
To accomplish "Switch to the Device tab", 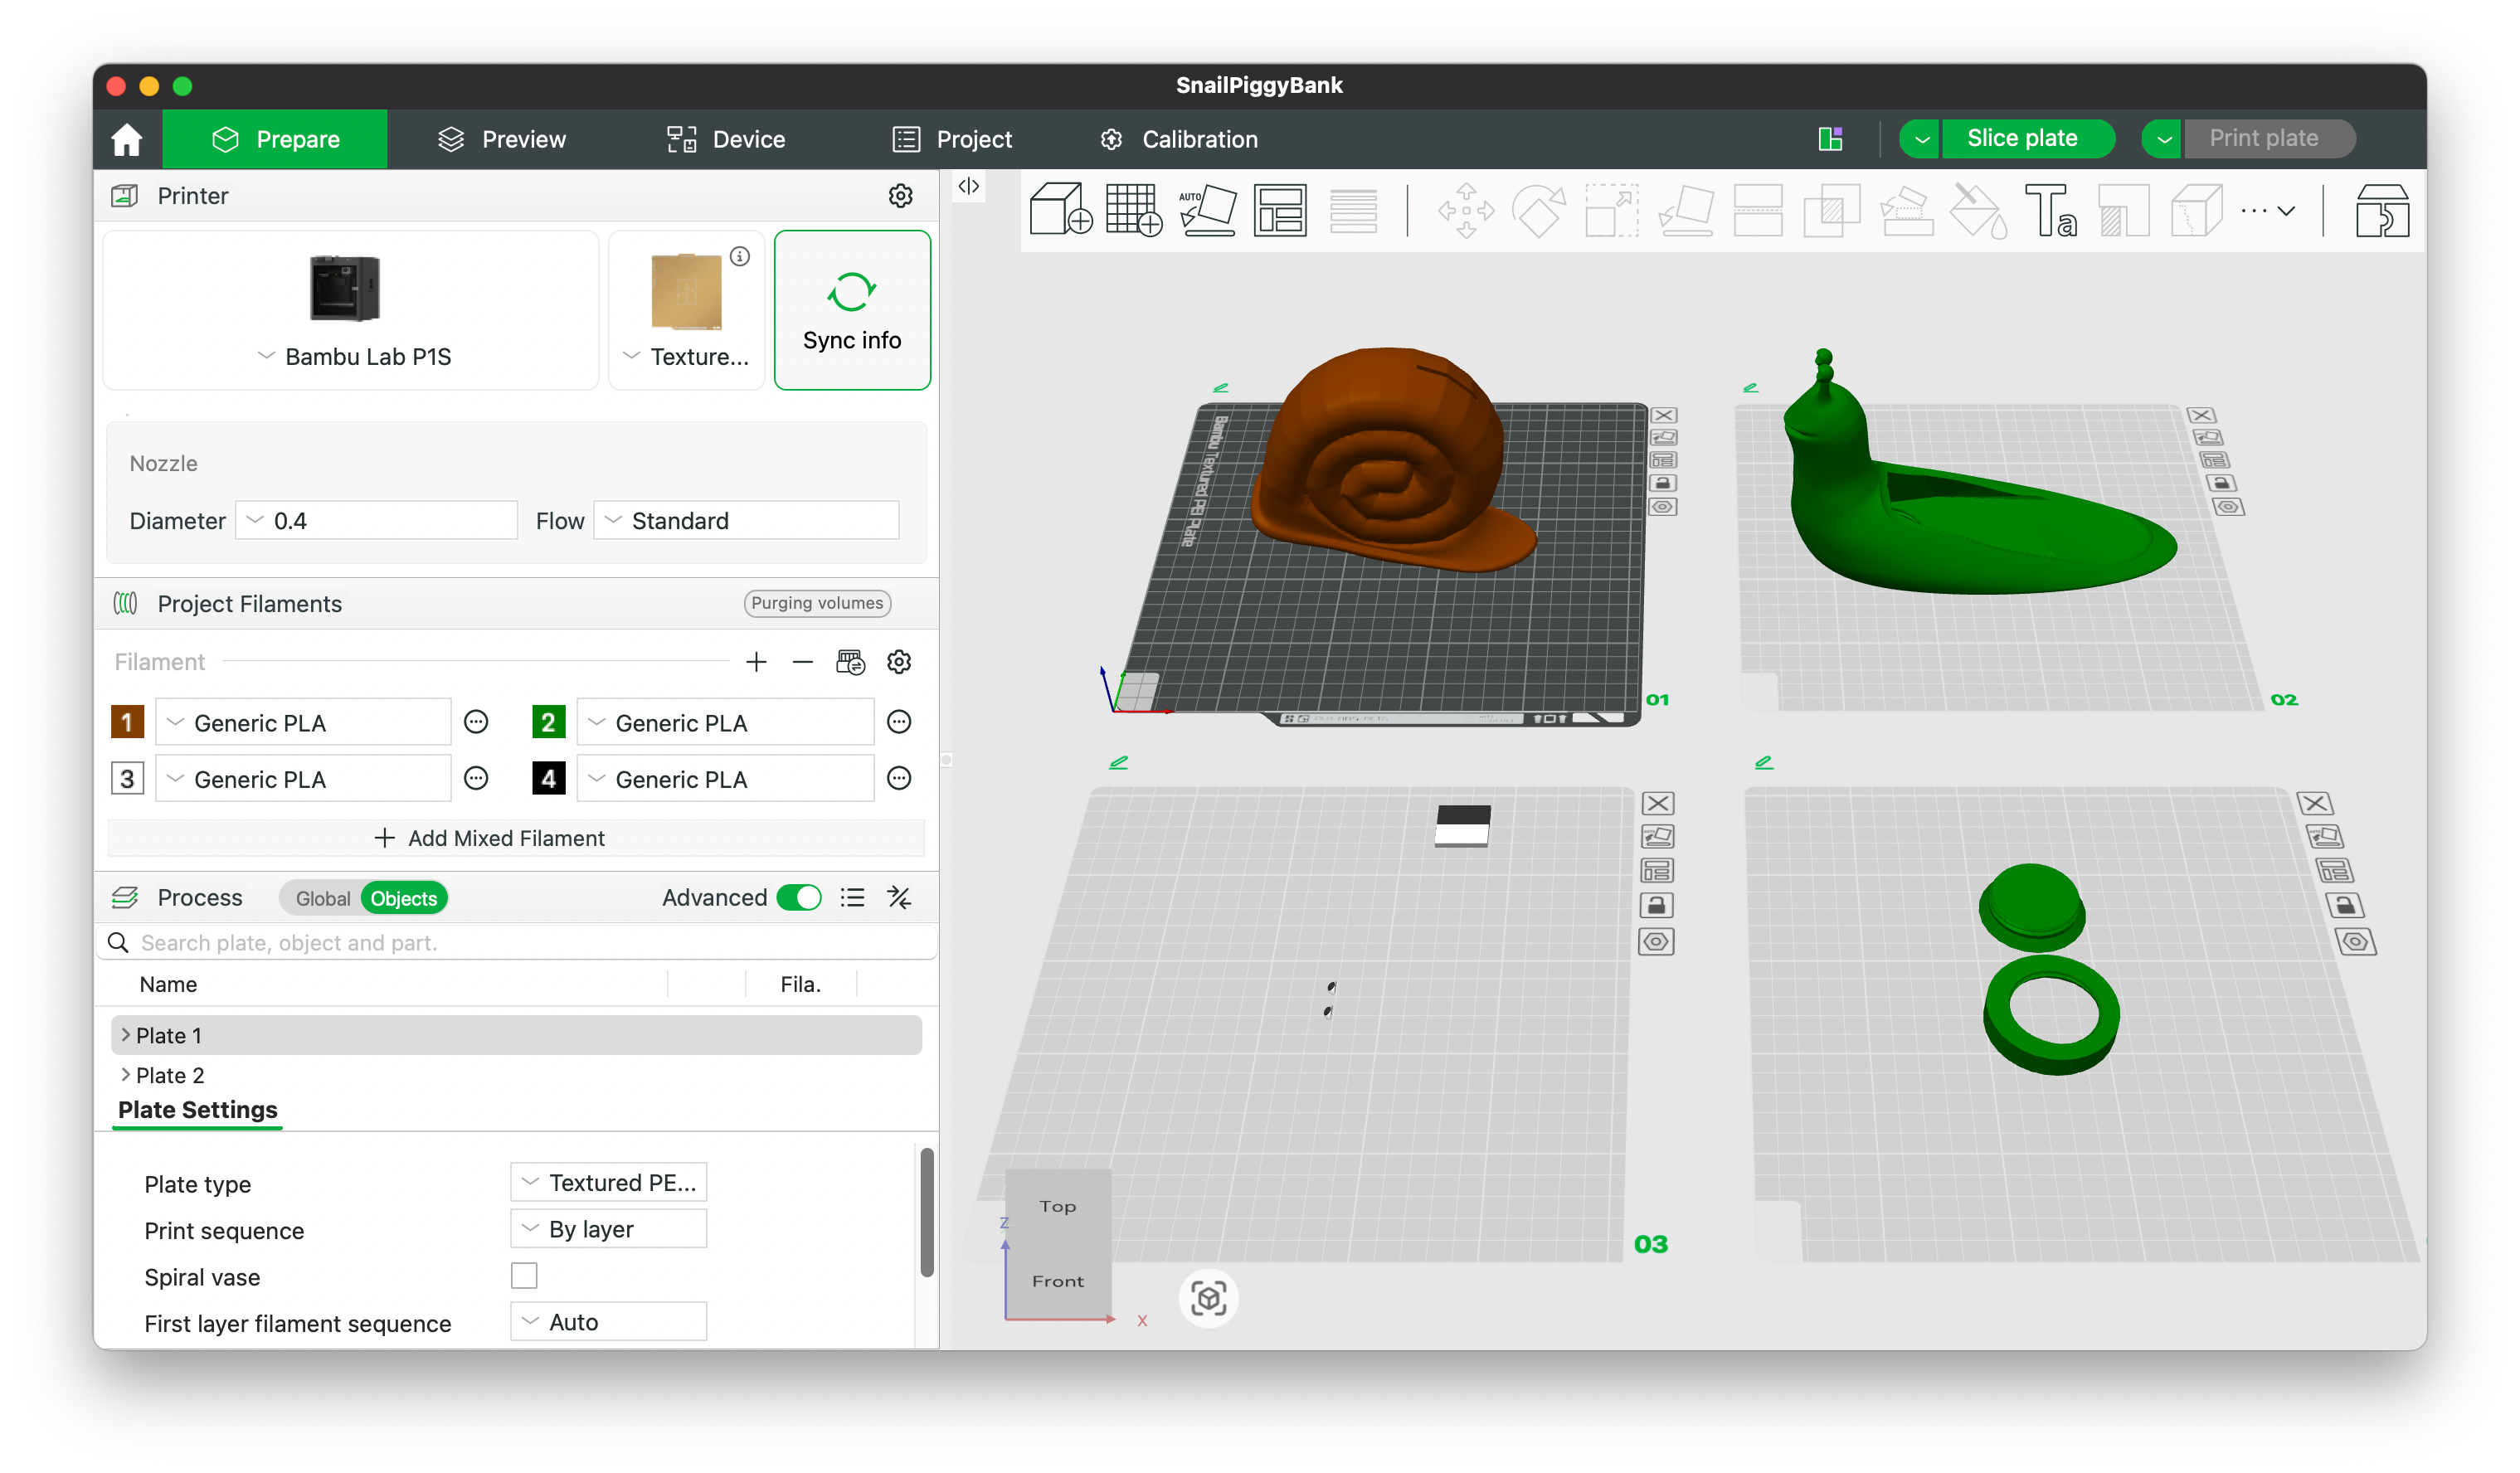I will pyautogui.click(x=726, y=139).
